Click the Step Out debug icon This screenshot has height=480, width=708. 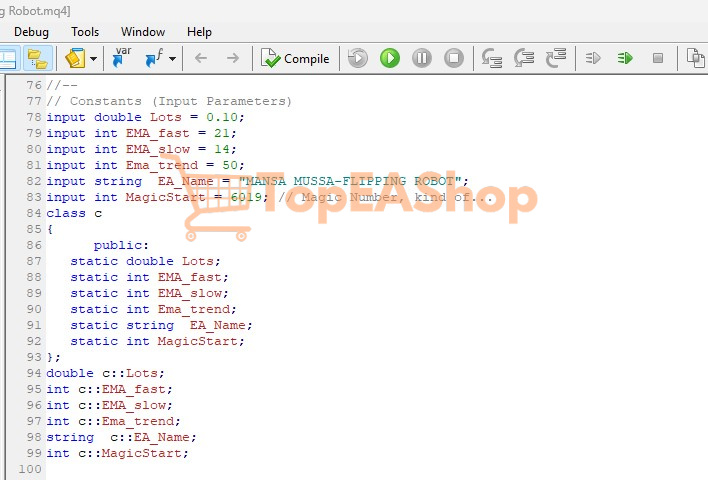coord(556,58)
